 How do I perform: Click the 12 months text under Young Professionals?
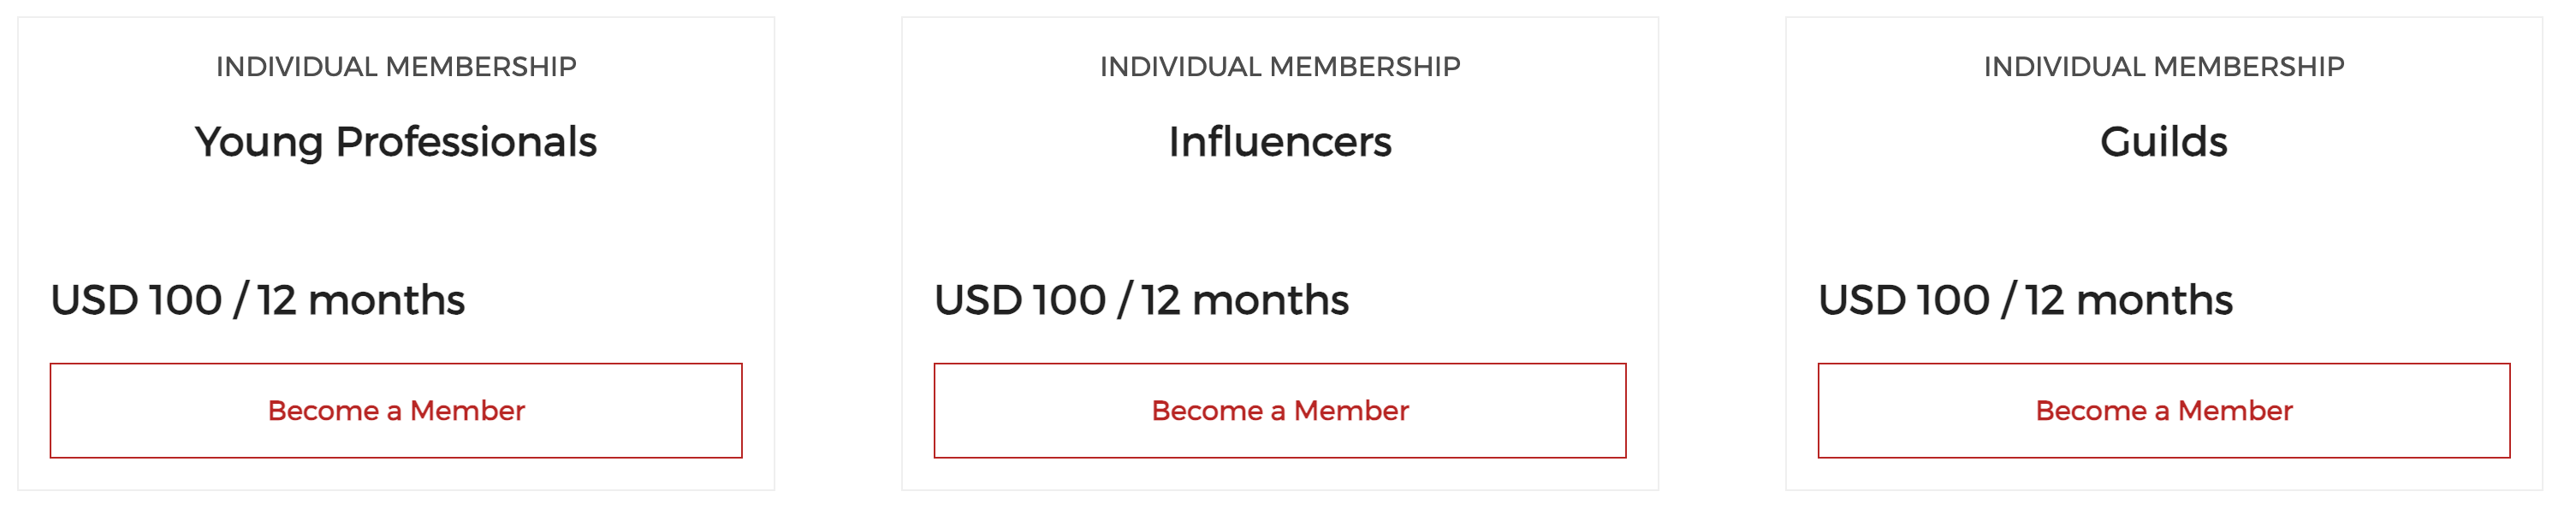360,300
